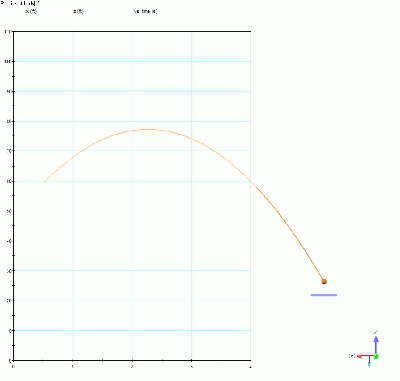Click the plot title text at top-left
Image resolution: width=400 pixels, height=381 pixels.
20,3
